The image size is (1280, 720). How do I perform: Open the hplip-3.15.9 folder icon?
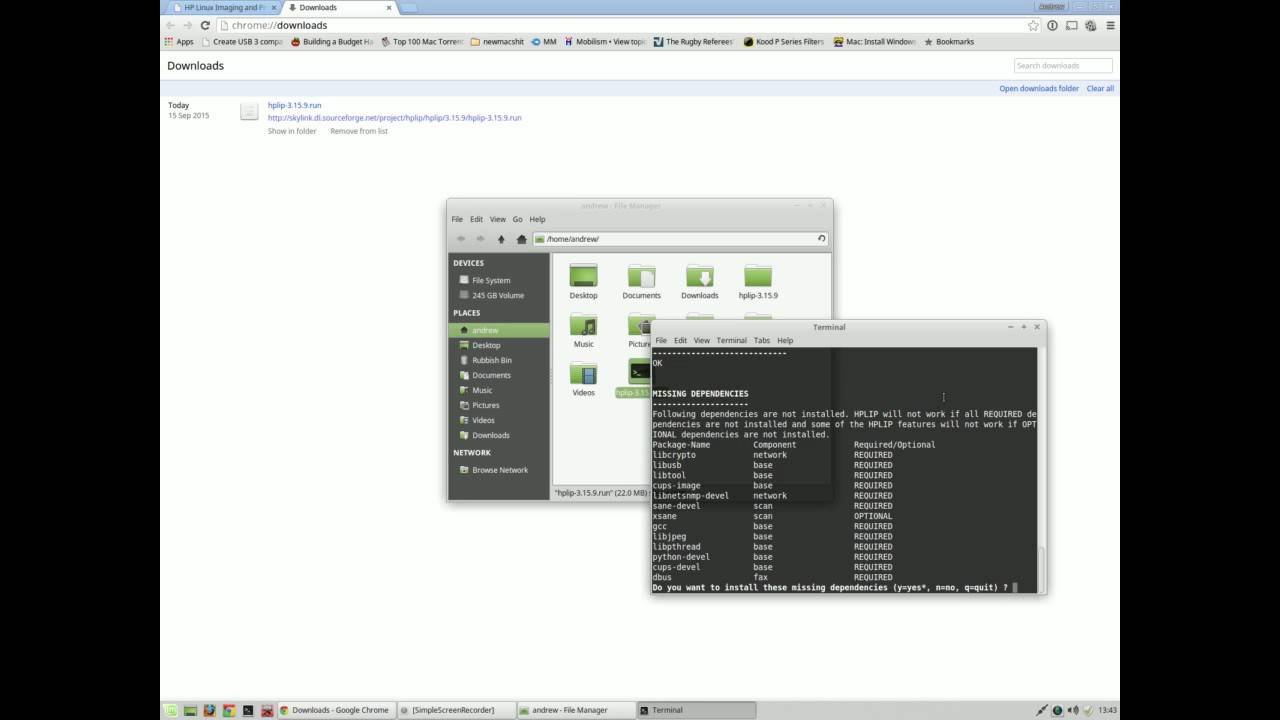tap(758, 276)
